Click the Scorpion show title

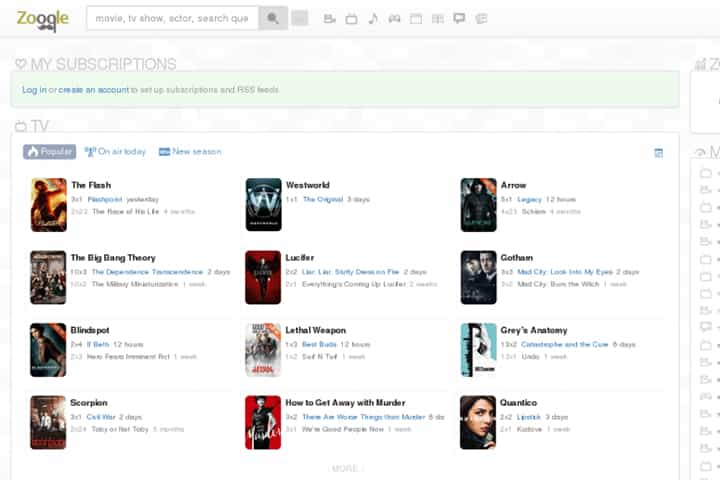89,403
